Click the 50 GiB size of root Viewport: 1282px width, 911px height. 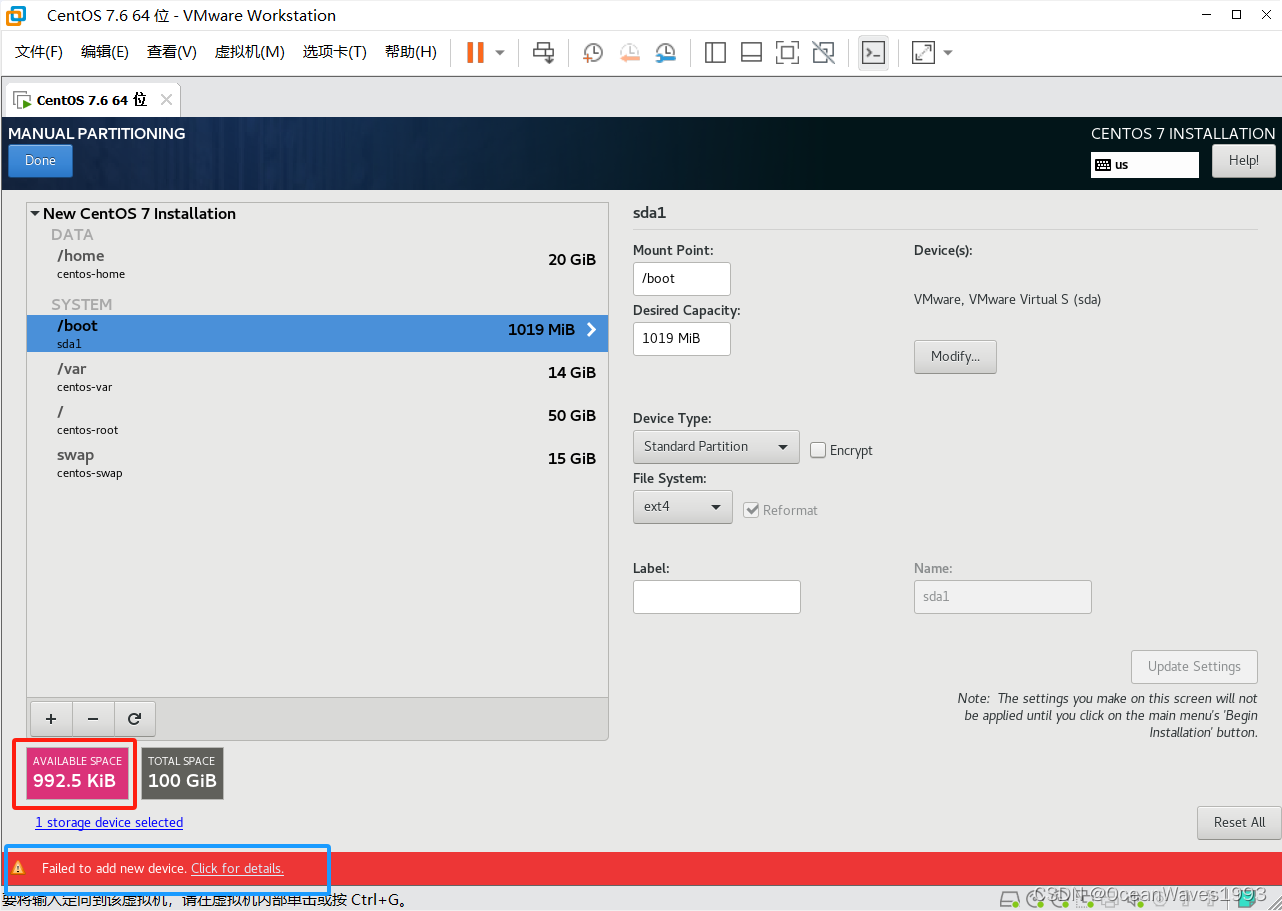(572, 416)
